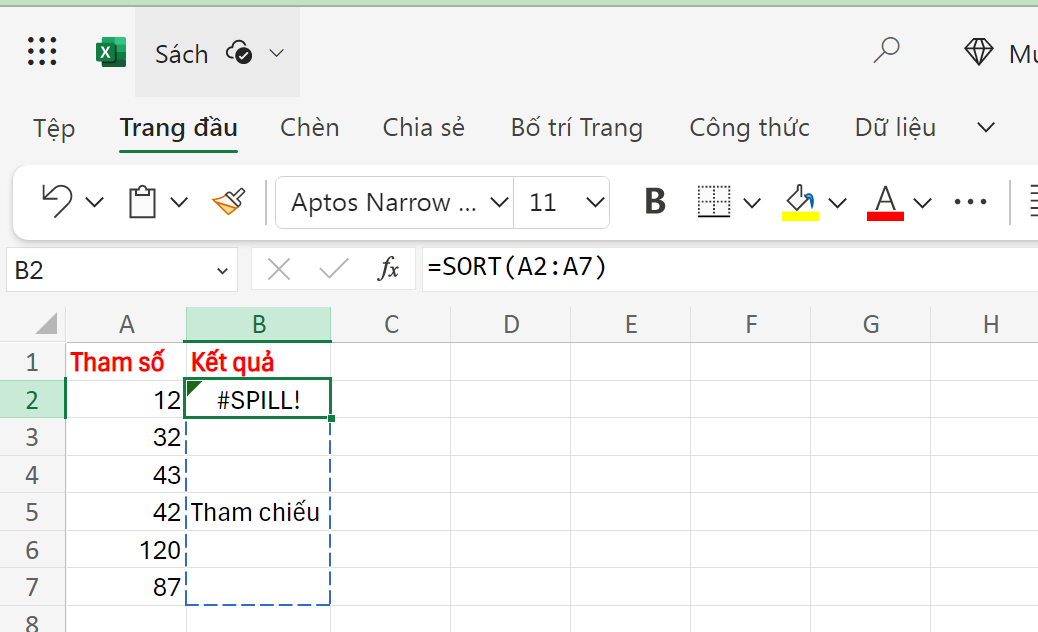Viewport: 1038px width, 632px height.
Task: Apply yellow fill color bucket
Action: pyautogui.click(x=800, y=202)
